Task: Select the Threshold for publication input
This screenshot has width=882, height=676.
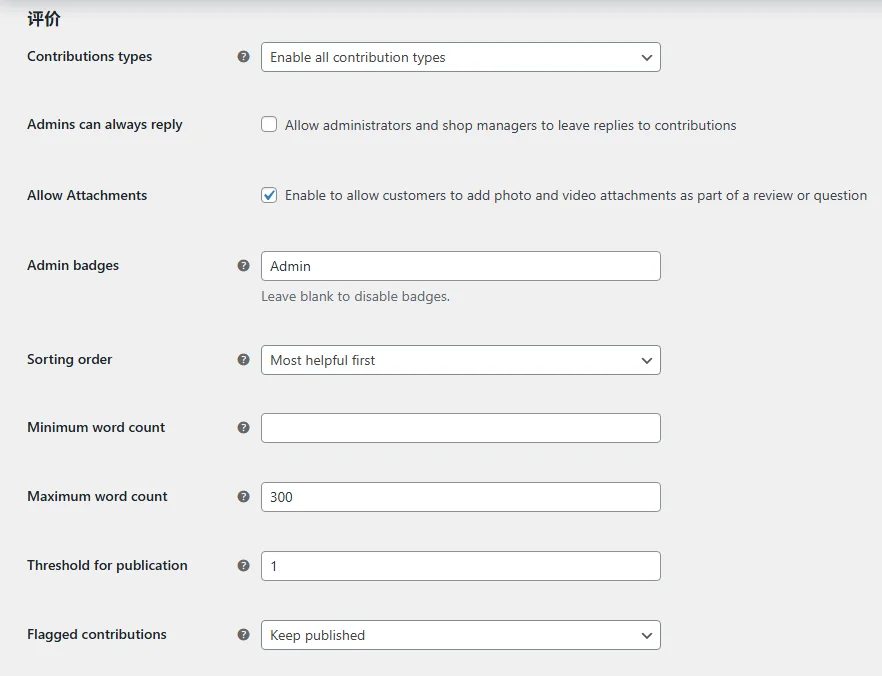Action: tap(461, 566)
